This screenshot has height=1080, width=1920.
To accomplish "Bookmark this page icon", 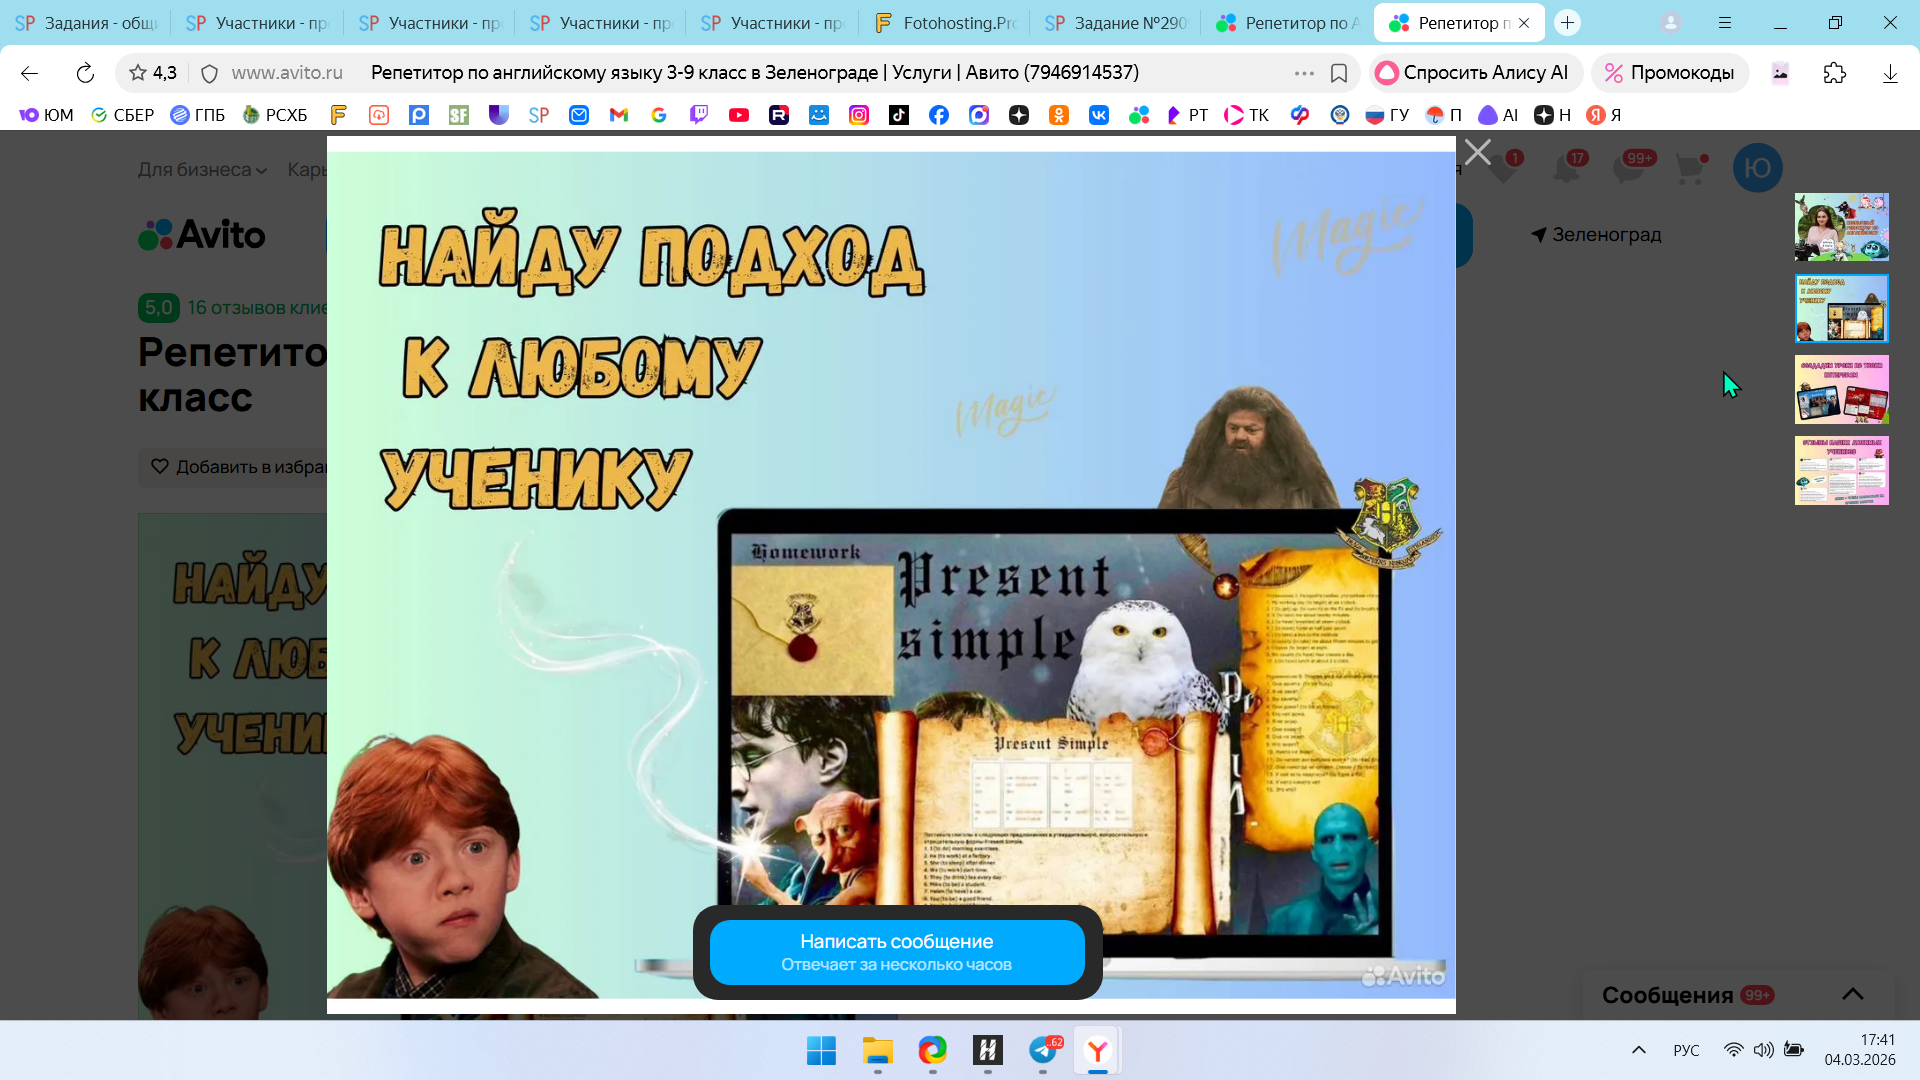I will (1339, 73).
